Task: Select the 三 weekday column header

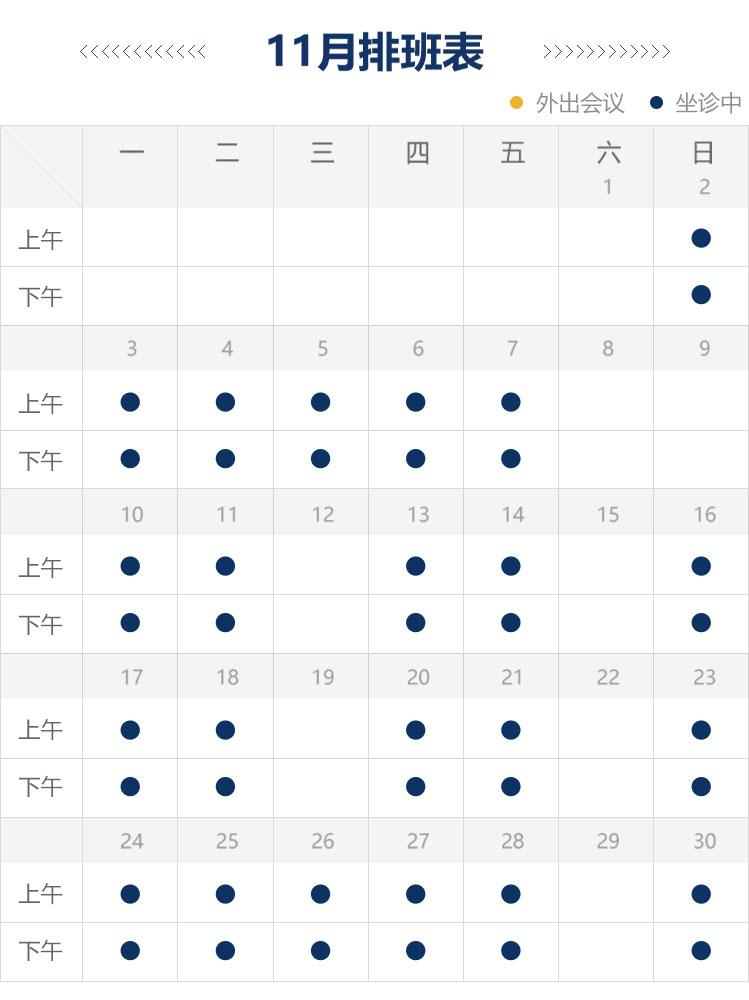Action: [322, 153]
